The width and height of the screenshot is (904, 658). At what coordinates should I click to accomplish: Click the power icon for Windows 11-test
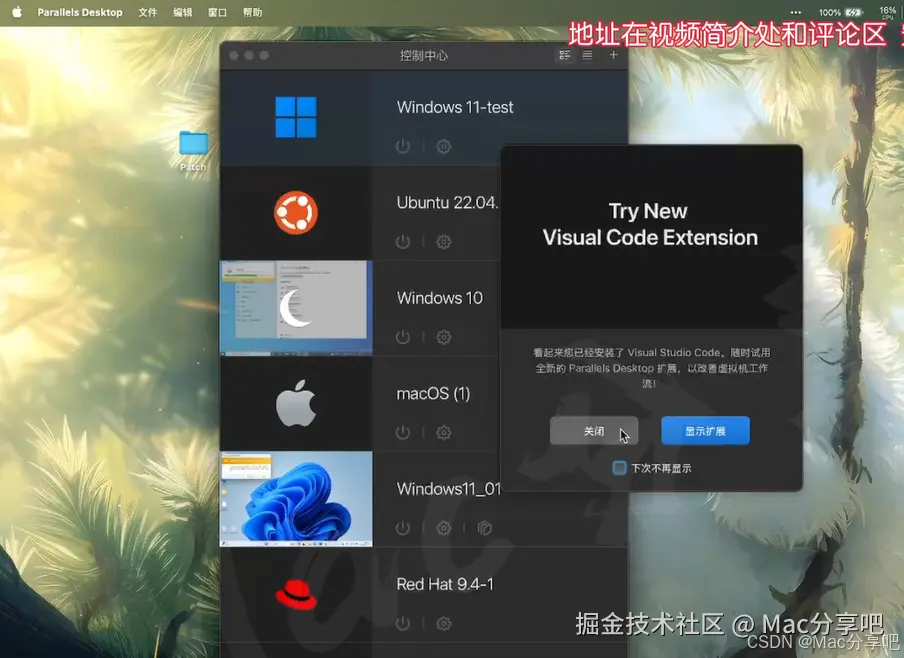(x=403, y=146)
